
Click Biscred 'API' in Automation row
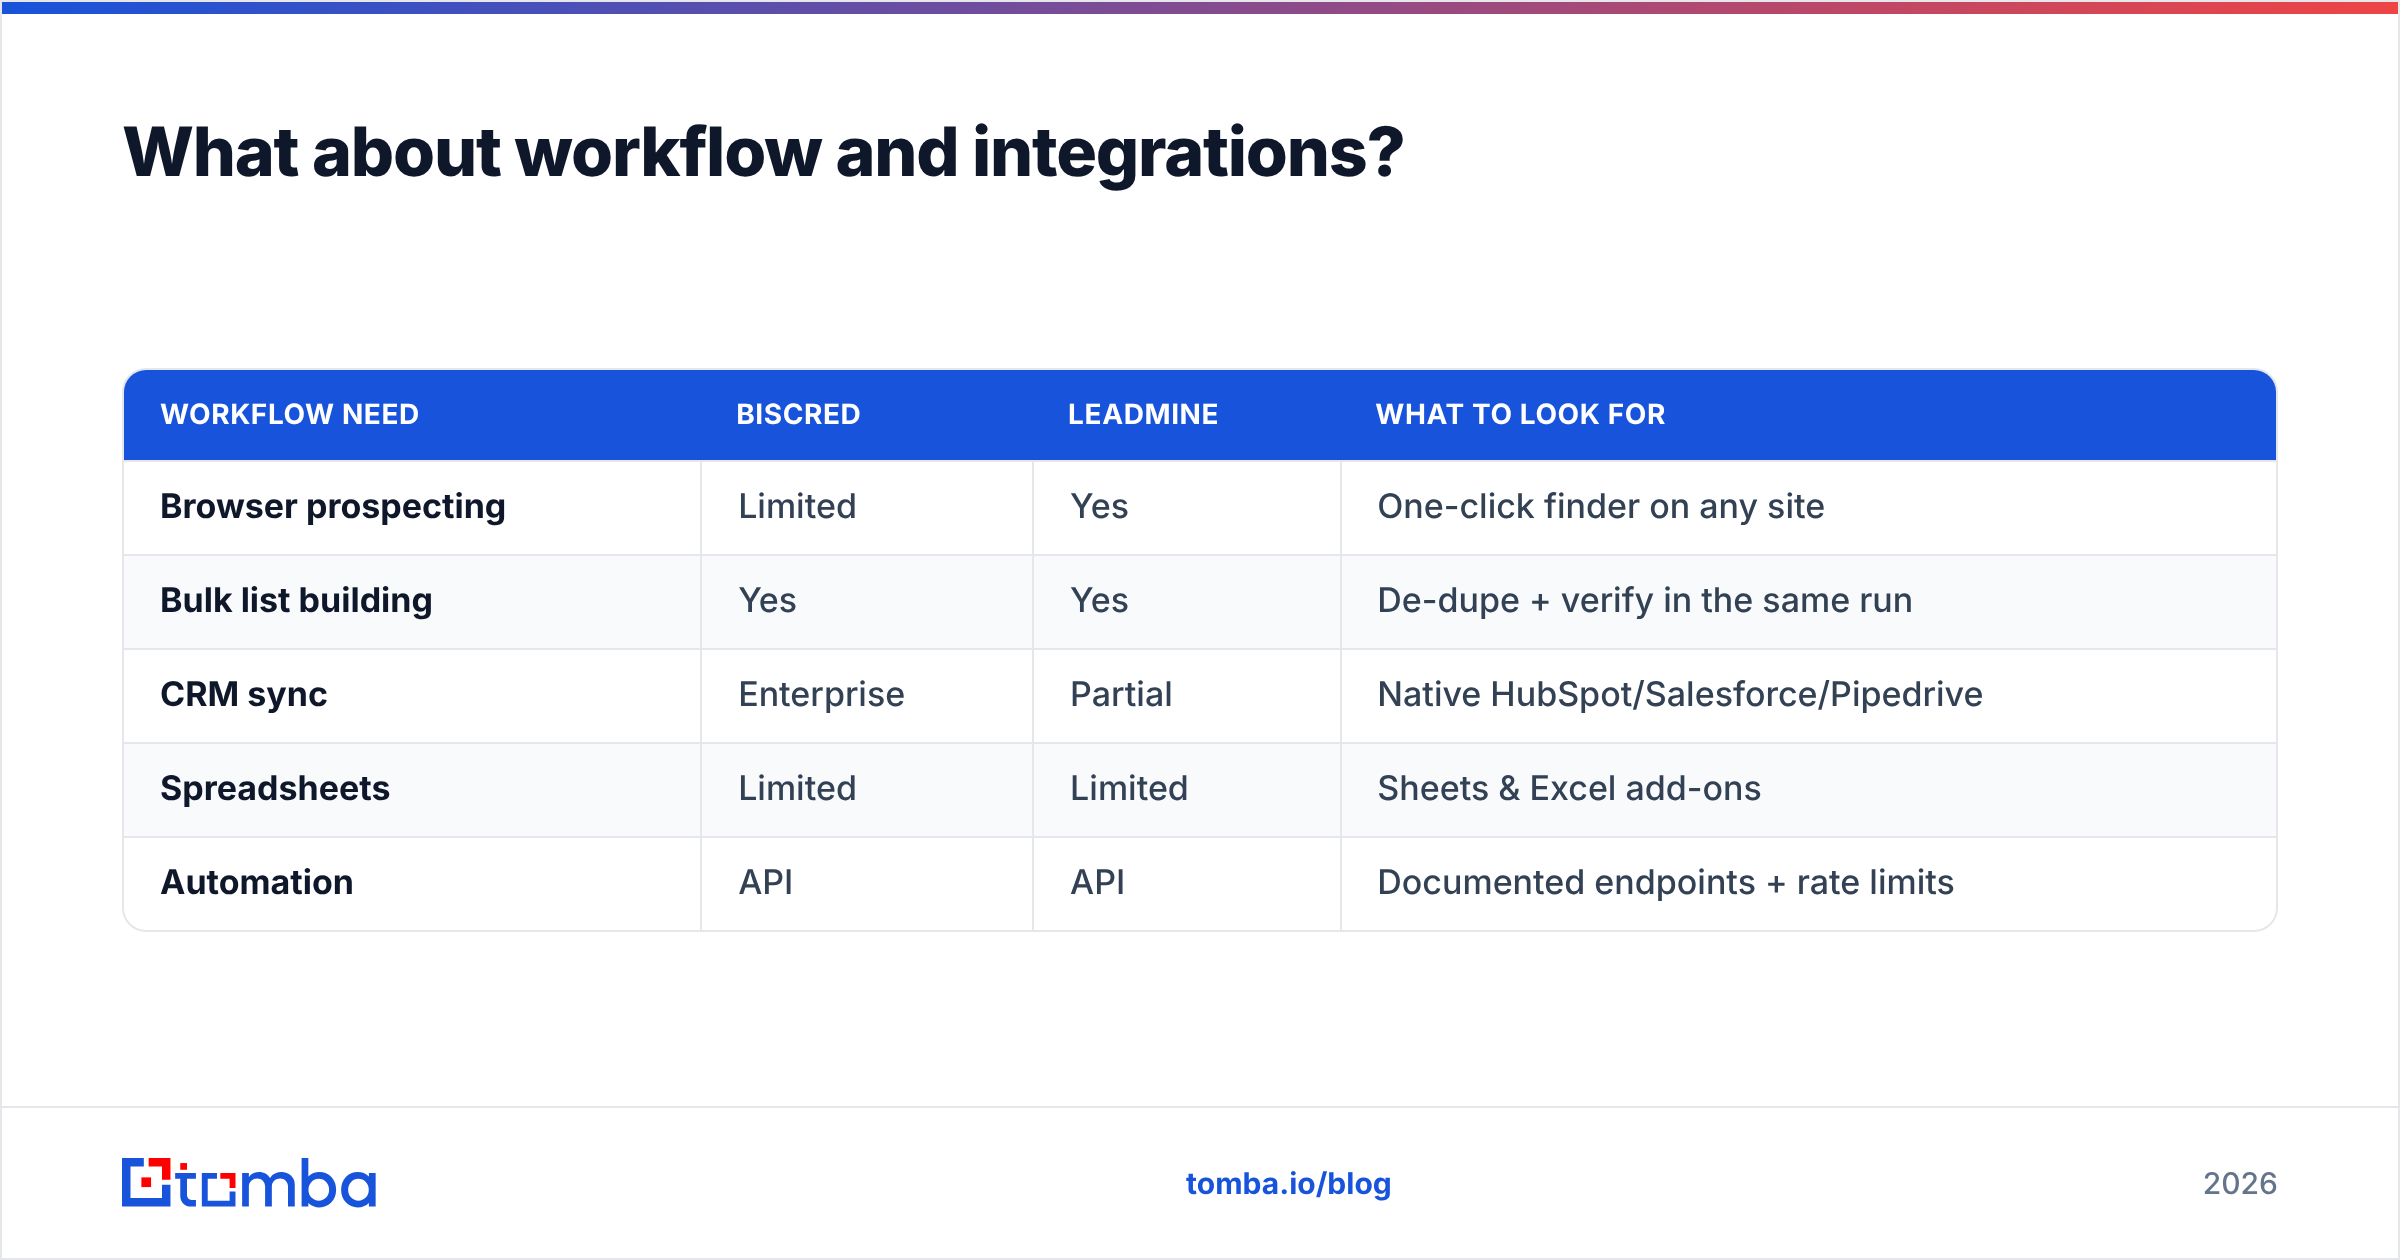(765, 883)
